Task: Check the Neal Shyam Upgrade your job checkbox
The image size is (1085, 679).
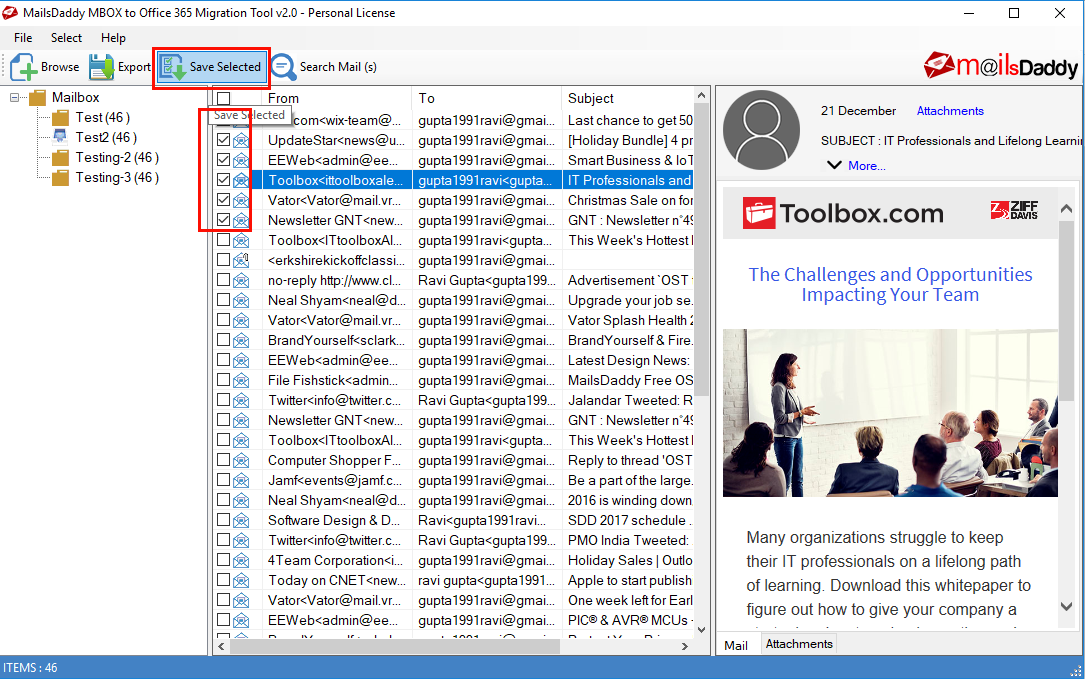Action: [x=223, y=300]
